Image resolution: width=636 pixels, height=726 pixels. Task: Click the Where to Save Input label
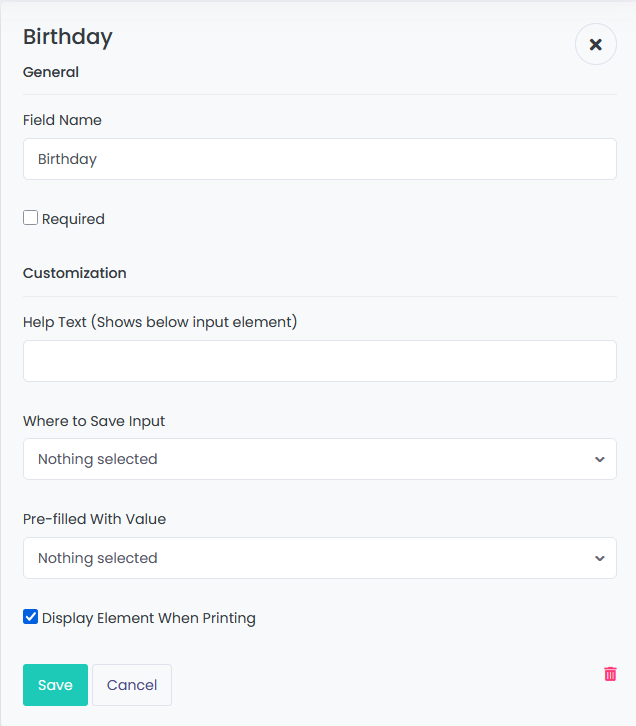click(x=94, y=421)
